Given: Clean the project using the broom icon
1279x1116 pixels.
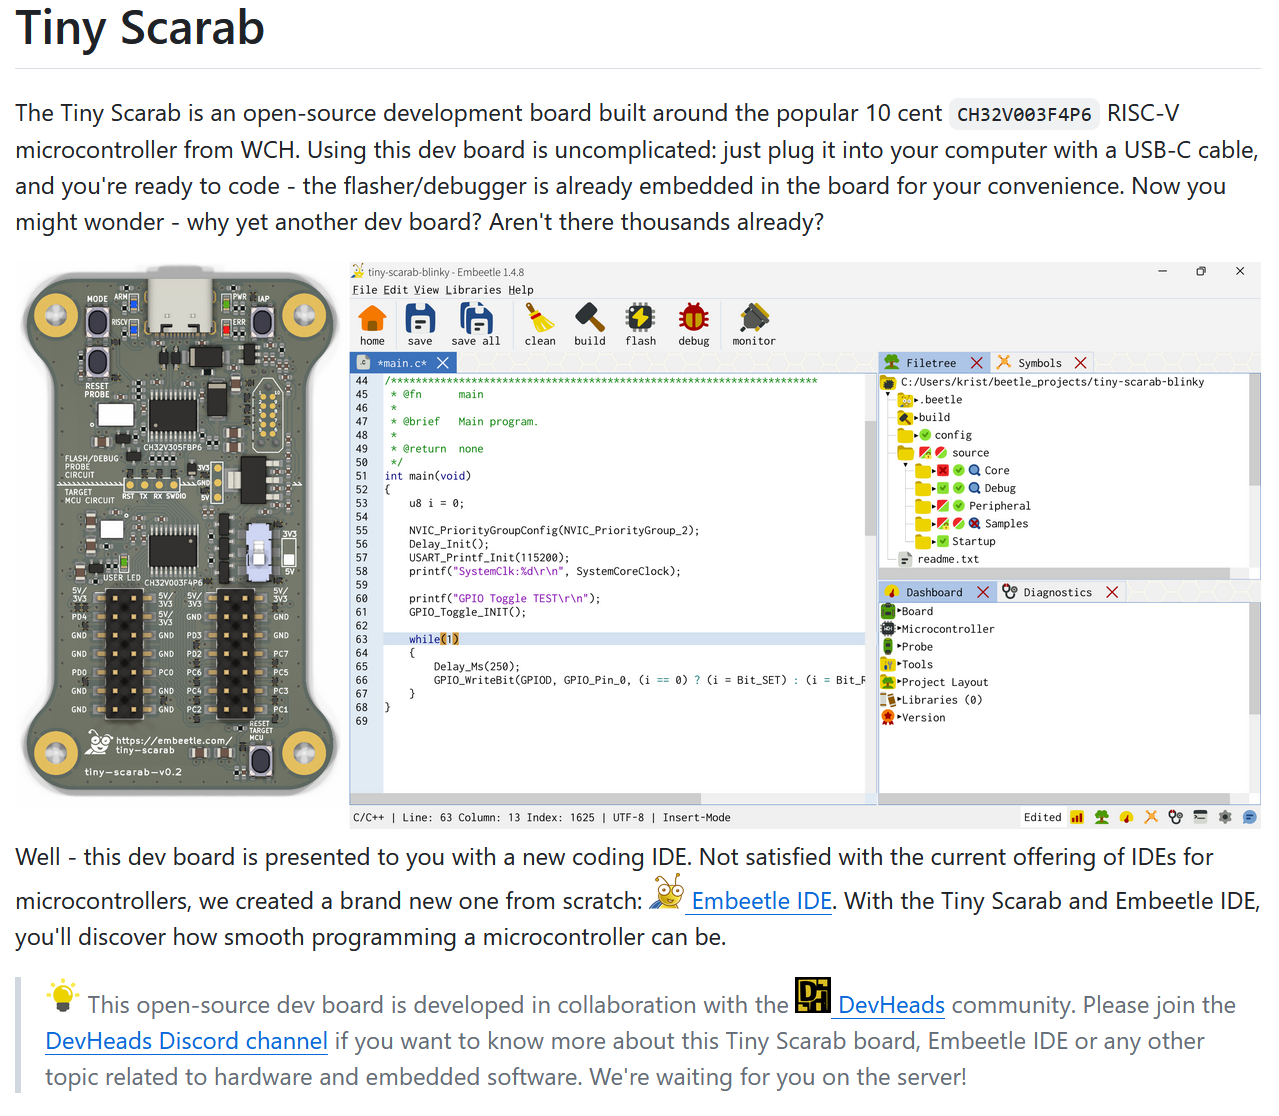Looking at the screenshot, I should click(x=540, y=320).
